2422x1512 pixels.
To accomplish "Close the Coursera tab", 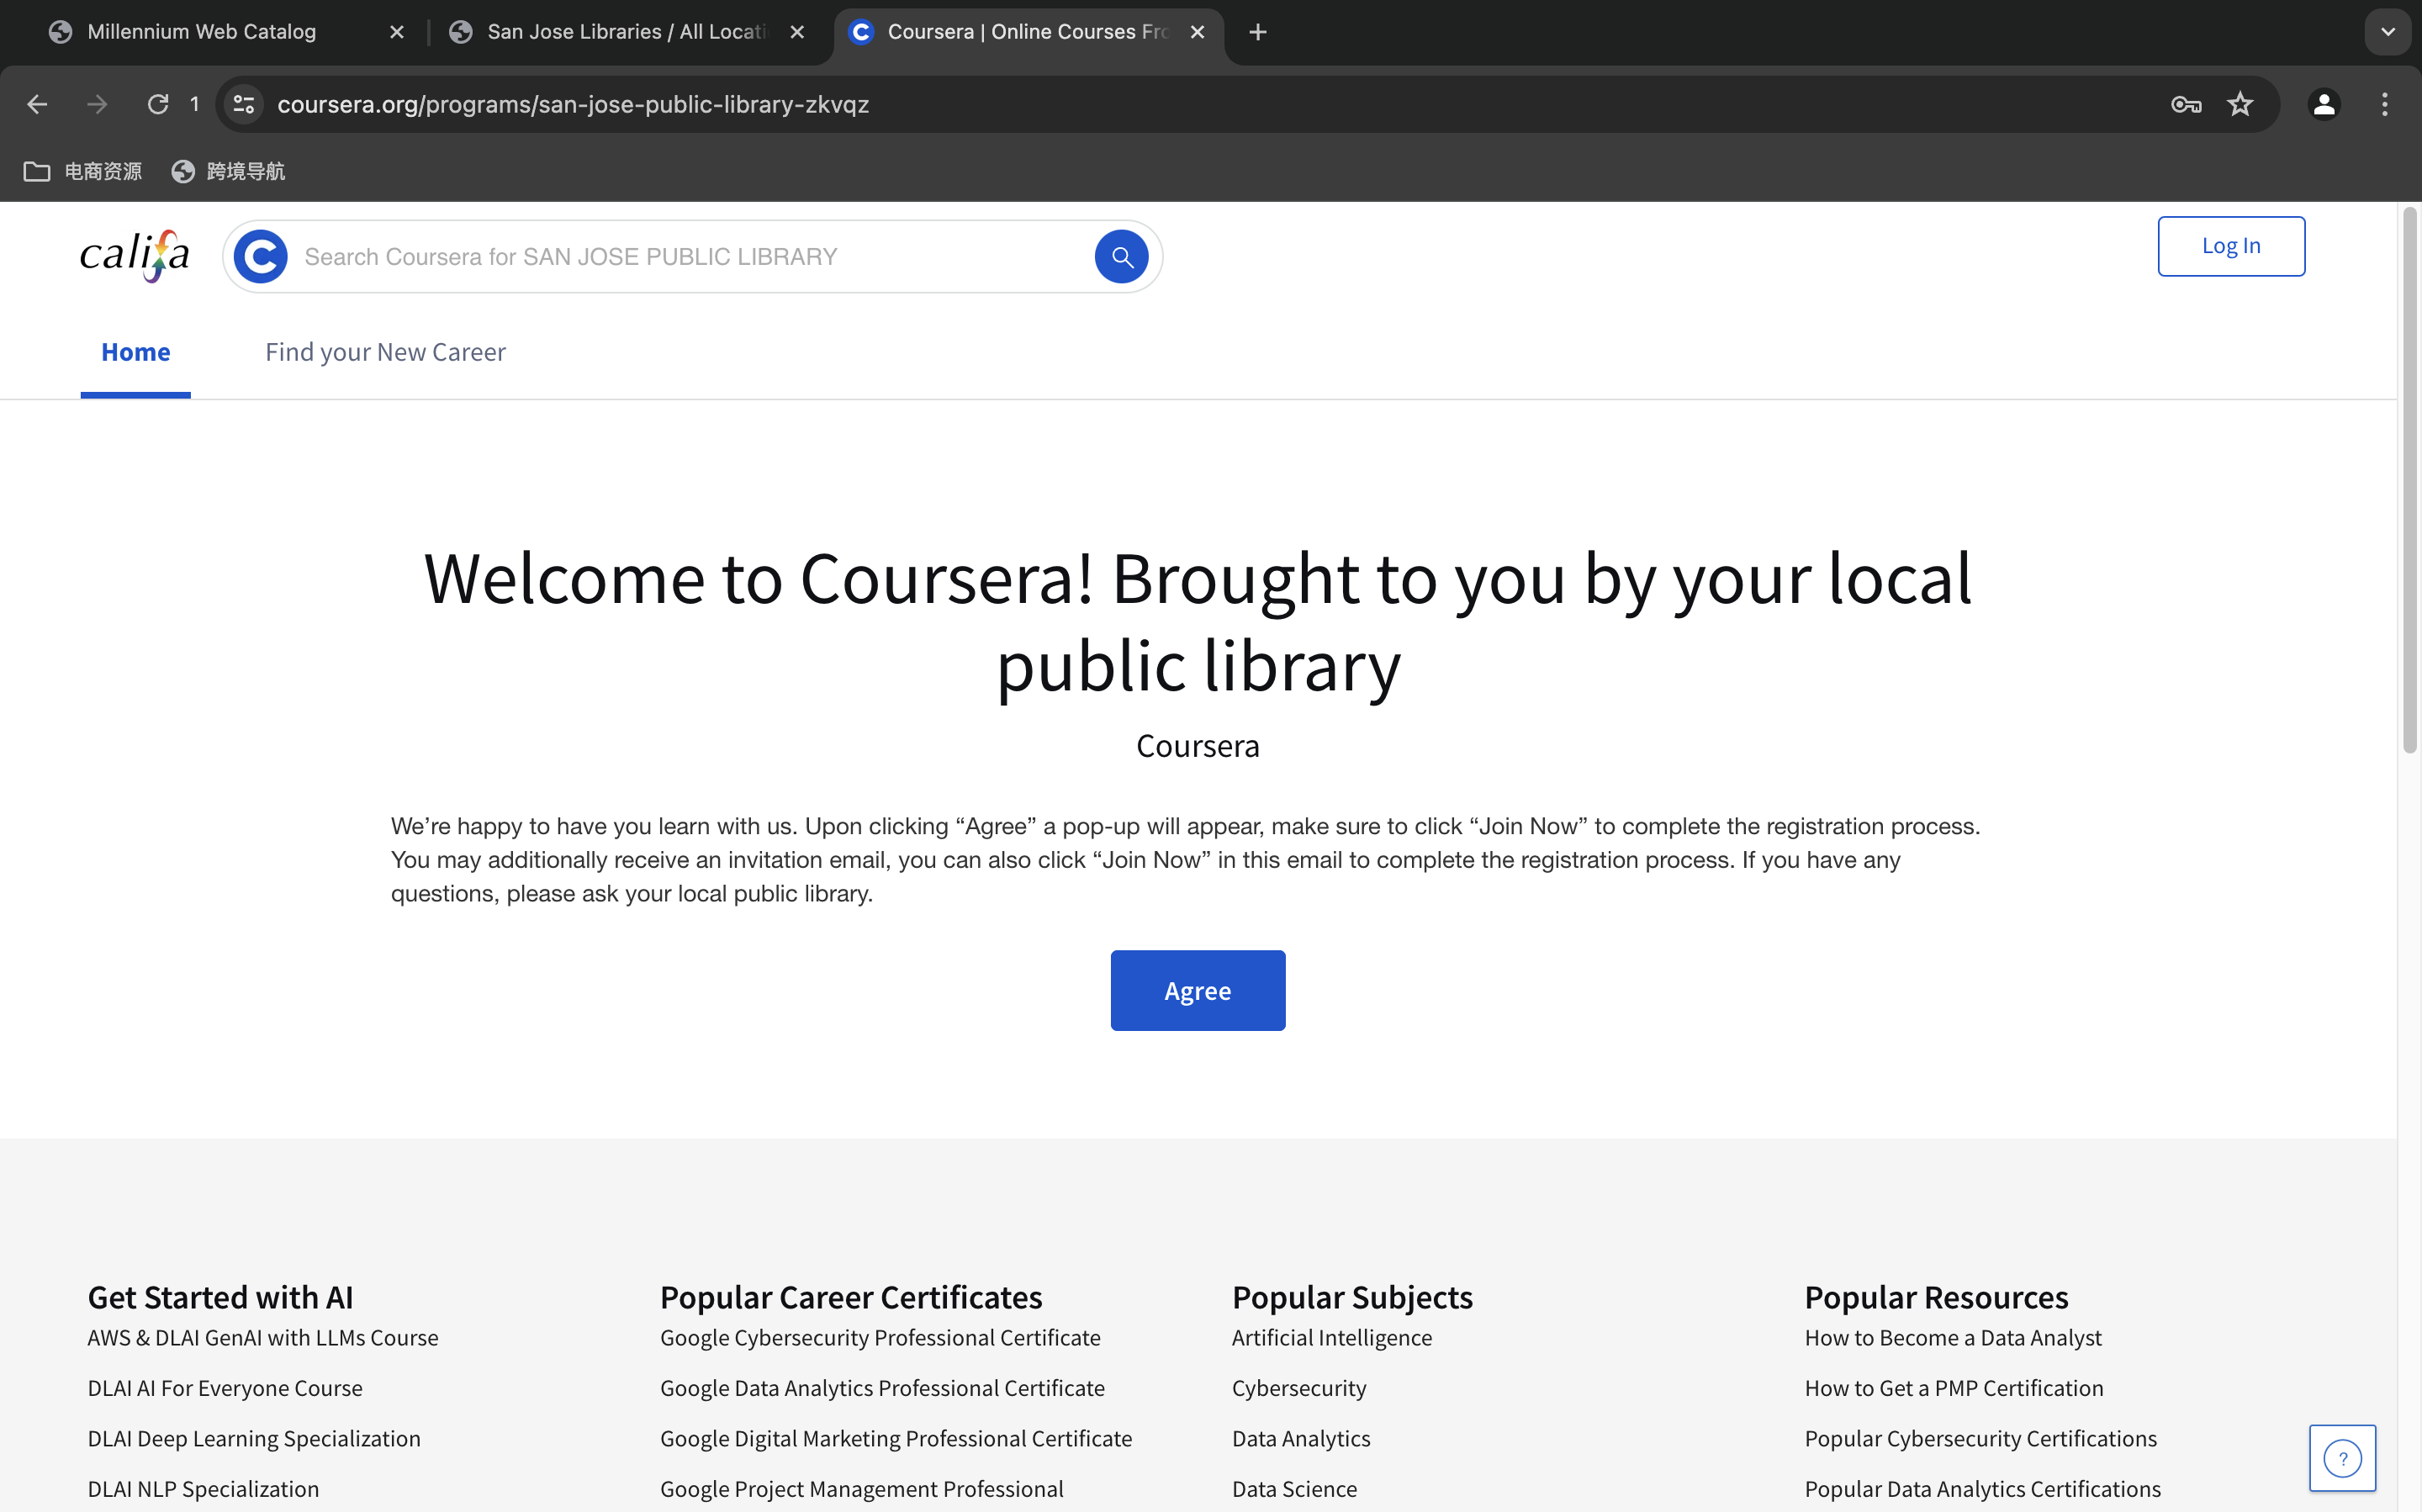I will [1197, 32].
